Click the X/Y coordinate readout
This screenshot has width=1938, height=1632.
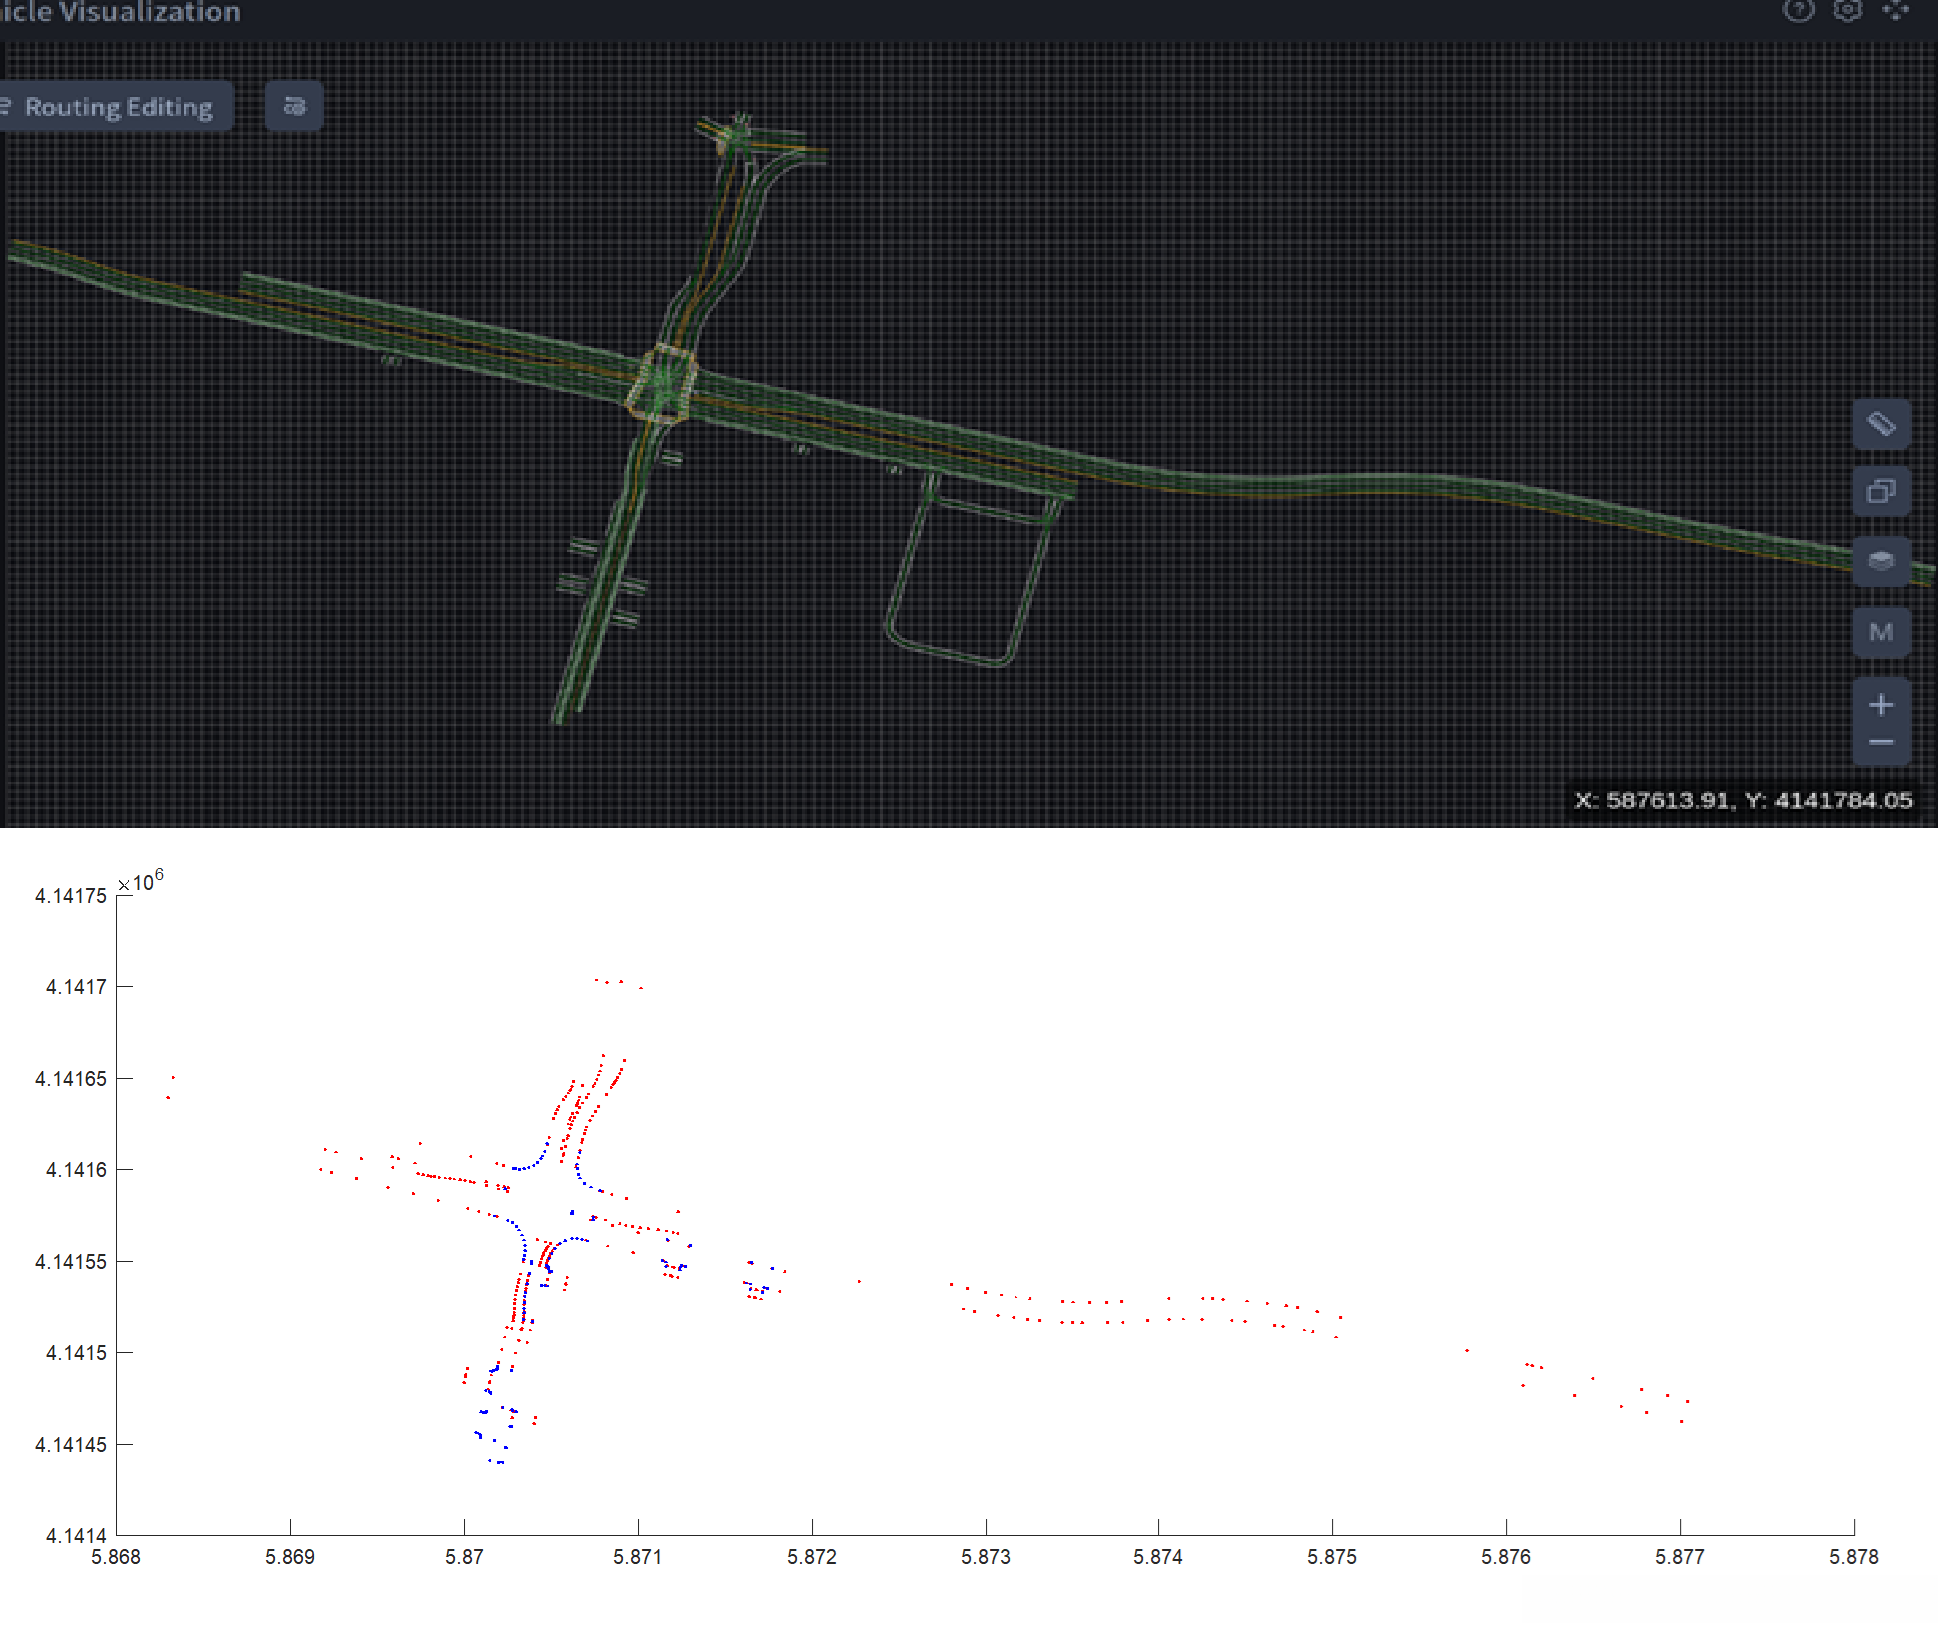tap(1742, 800)
